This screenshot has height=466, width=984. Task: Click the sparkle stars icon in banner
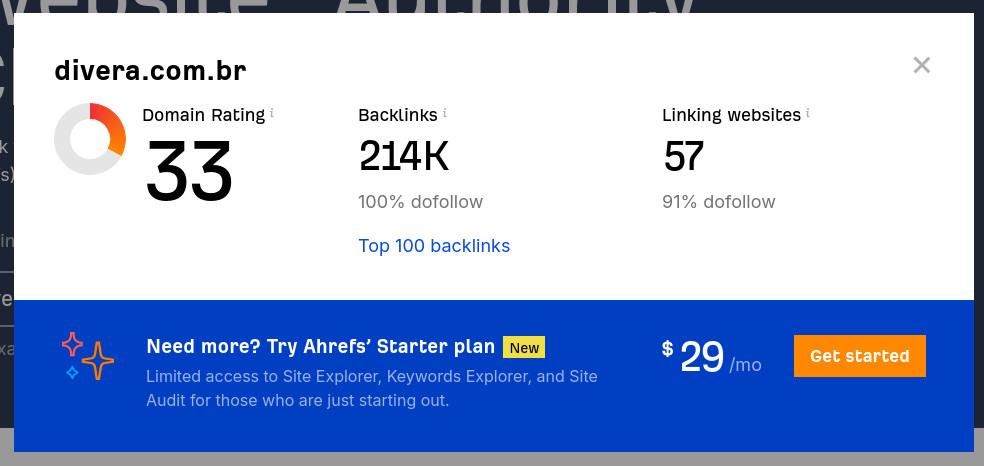click(x=88, y=356)
